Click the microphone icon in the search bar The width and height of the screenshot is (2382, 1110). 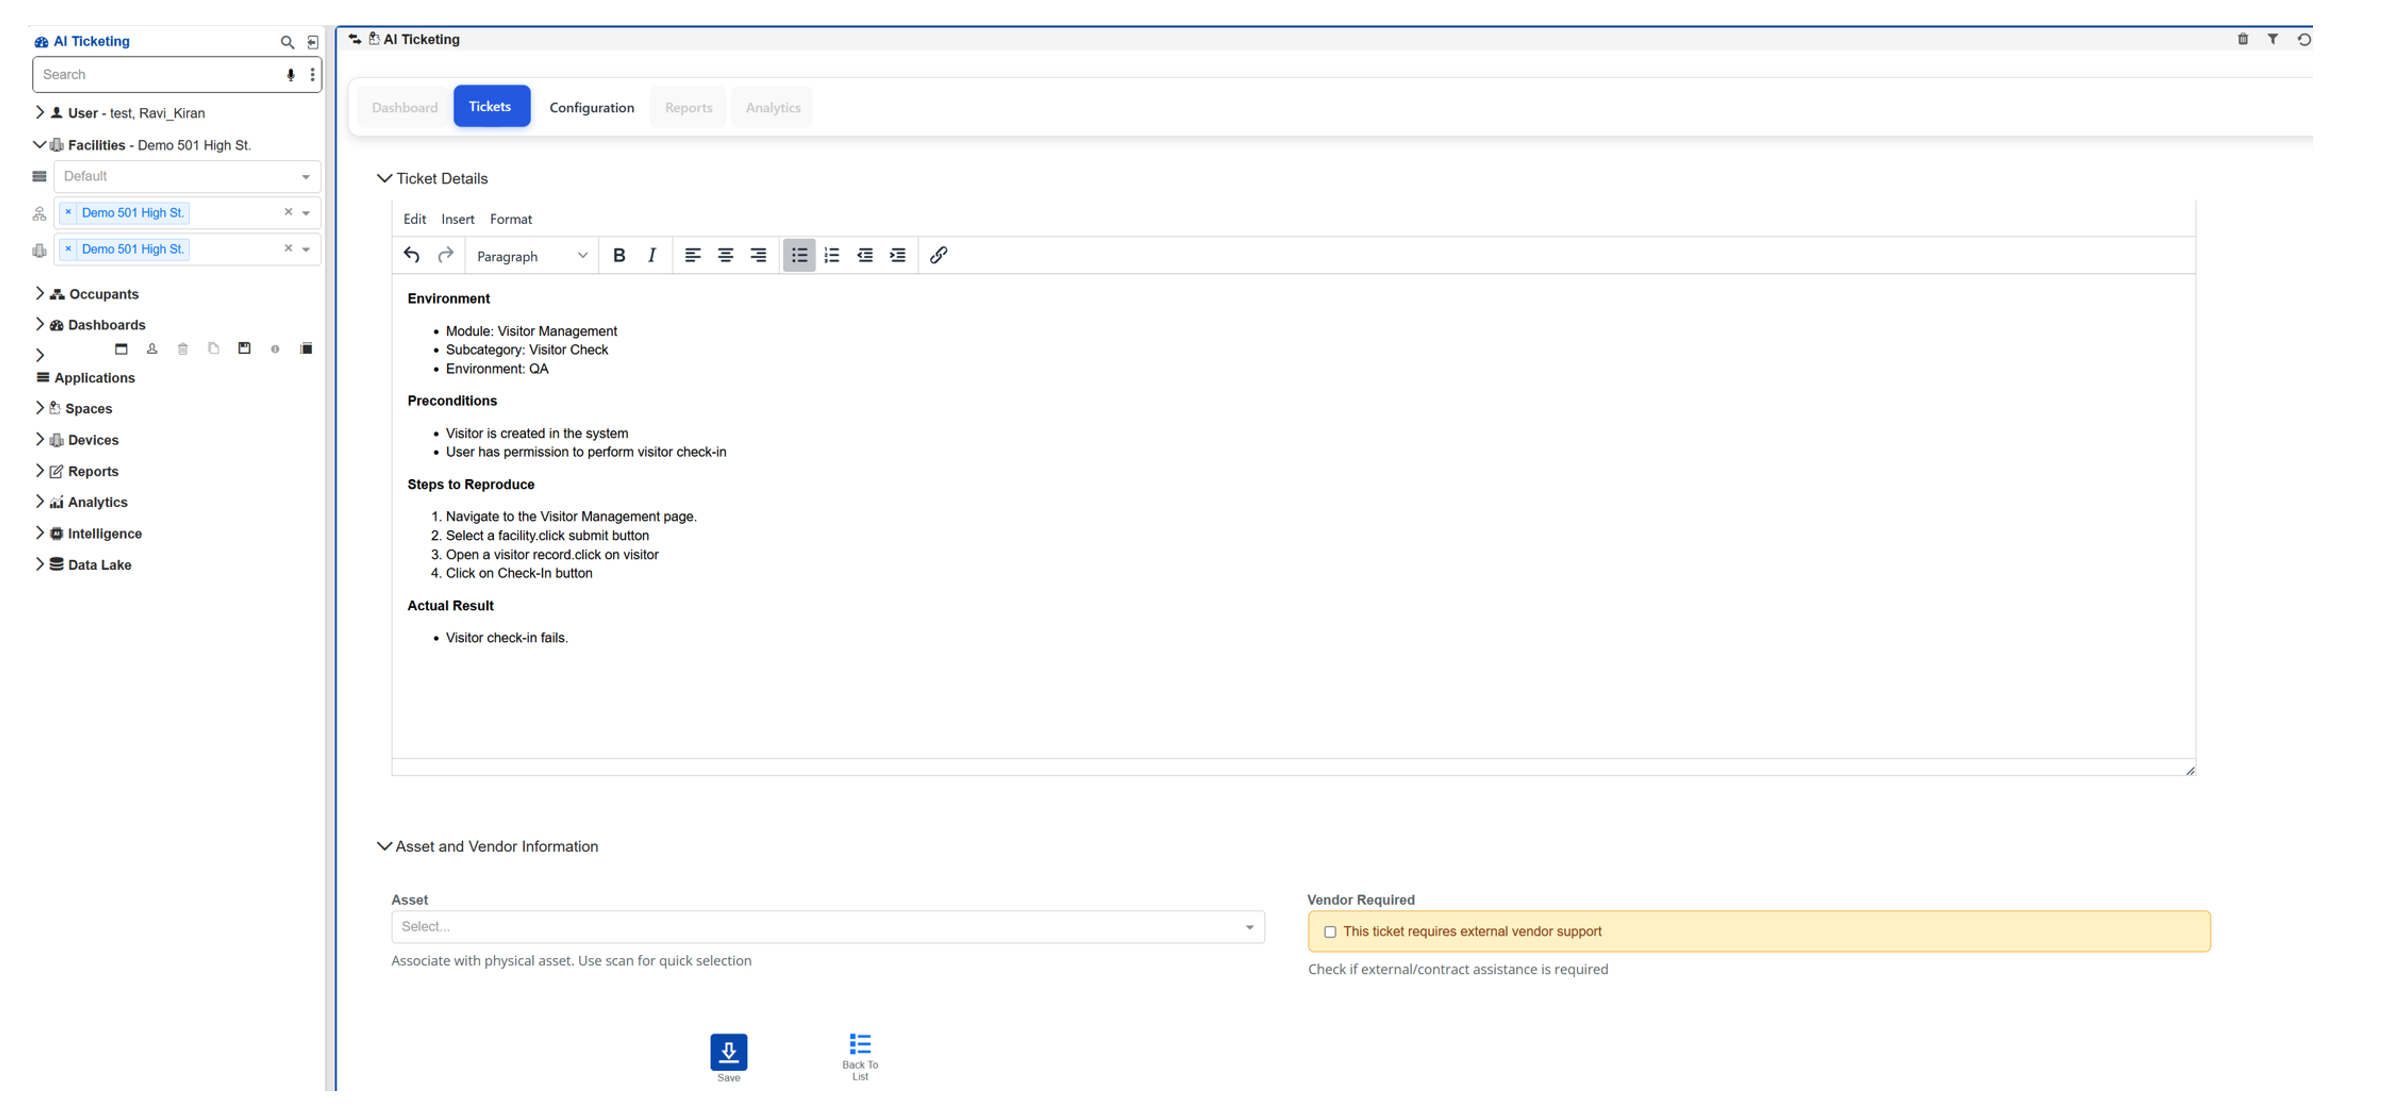(290, 74)
